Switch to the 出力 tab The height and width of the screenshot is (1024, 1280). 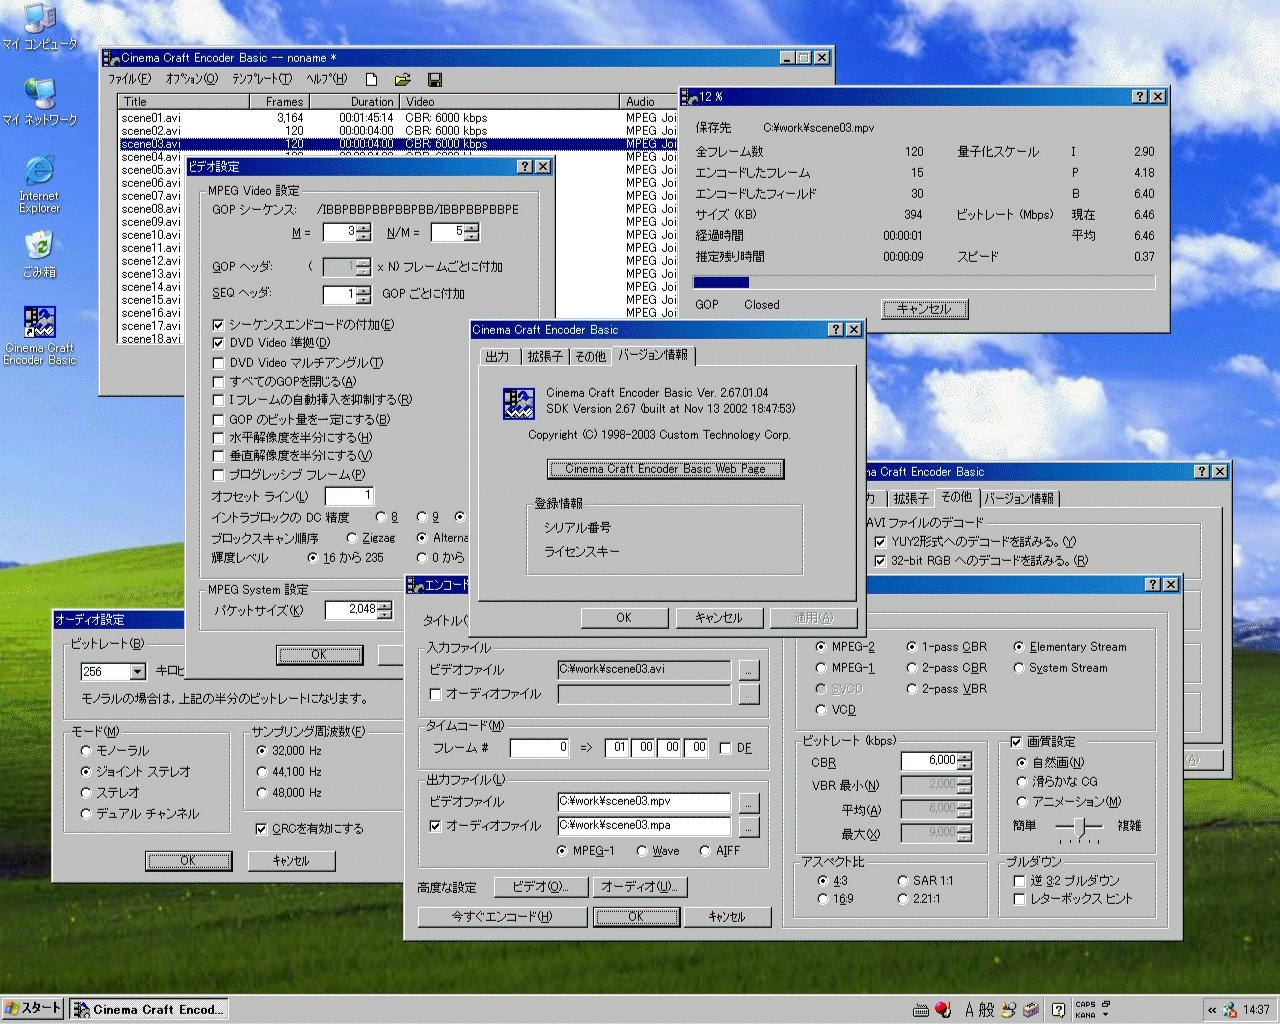pos(498,357)
